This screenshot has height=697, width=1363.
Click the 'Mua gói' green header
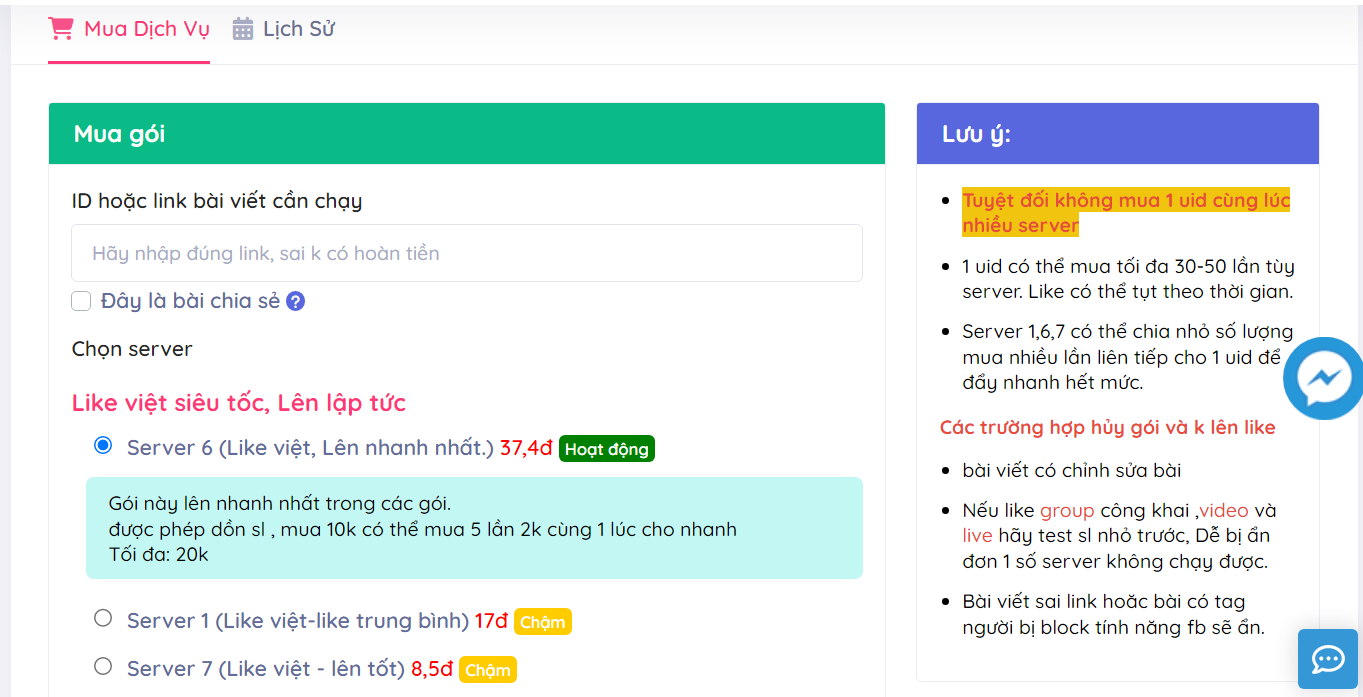tap(466, 134)
